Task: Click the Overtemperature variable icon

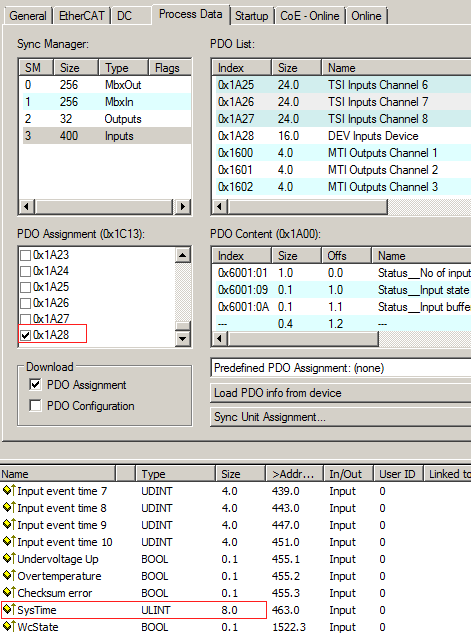Action: 9,576
